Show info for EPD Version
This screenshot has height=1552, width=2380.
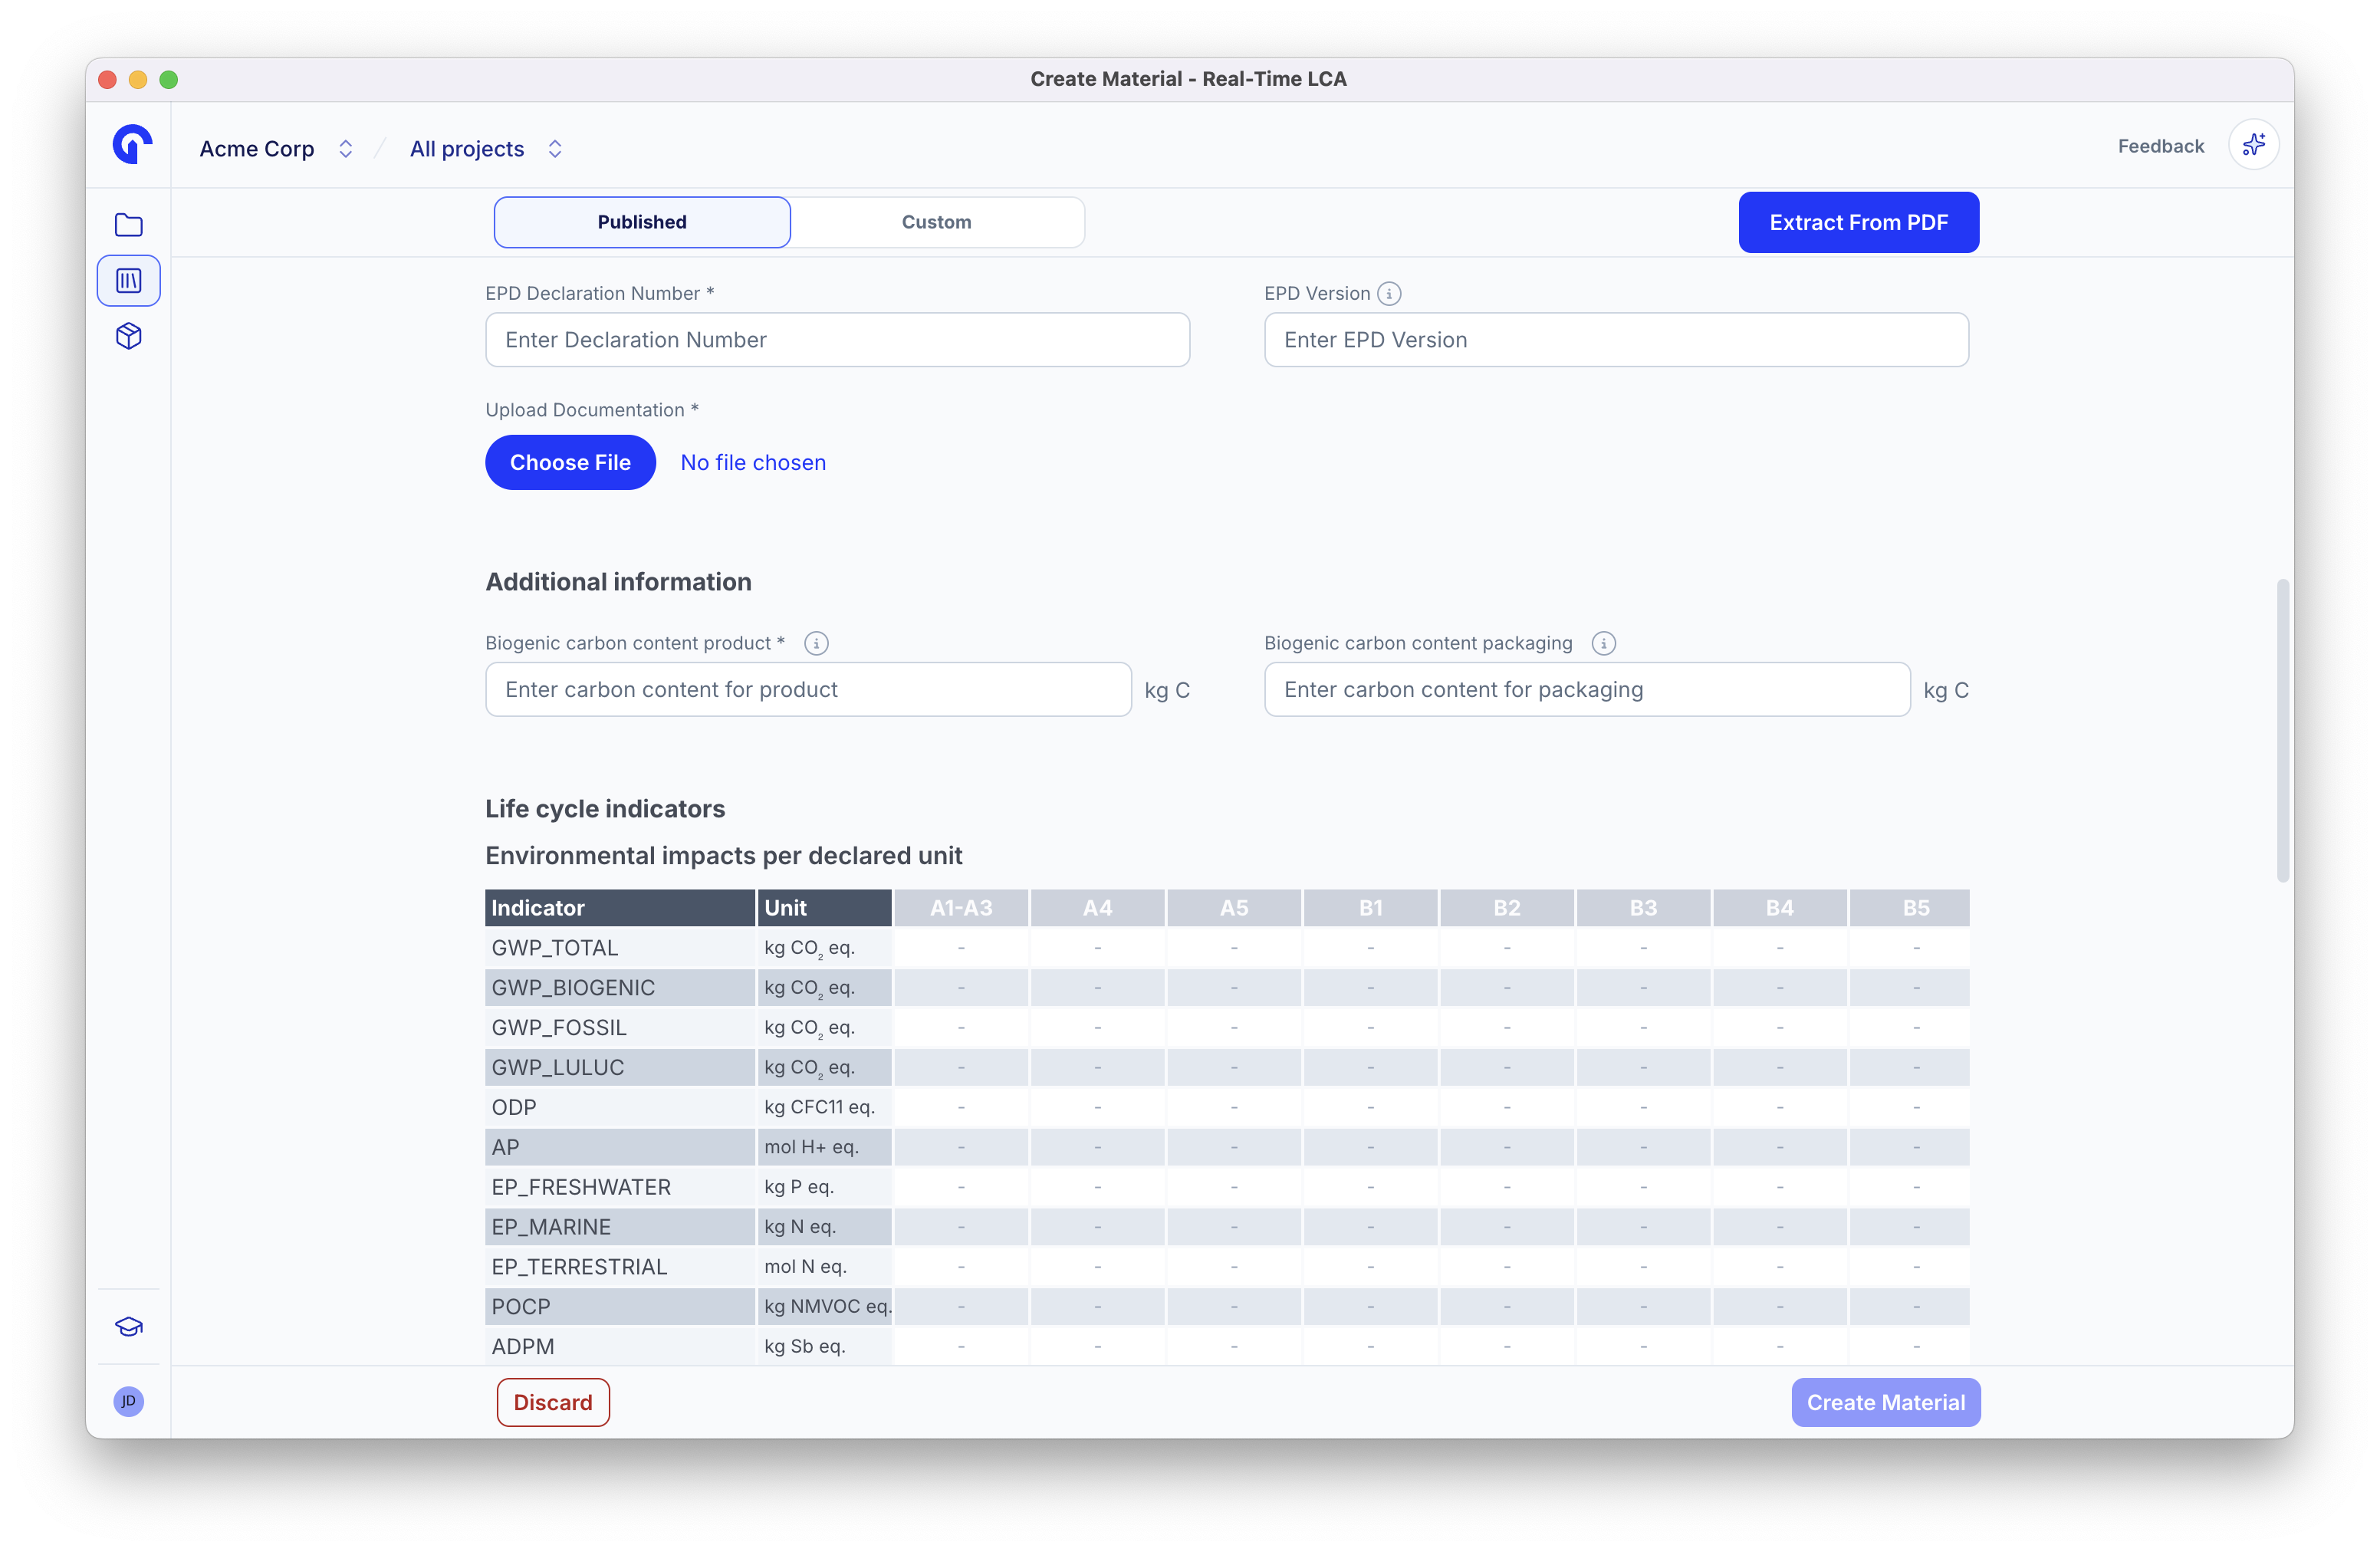1389,294
